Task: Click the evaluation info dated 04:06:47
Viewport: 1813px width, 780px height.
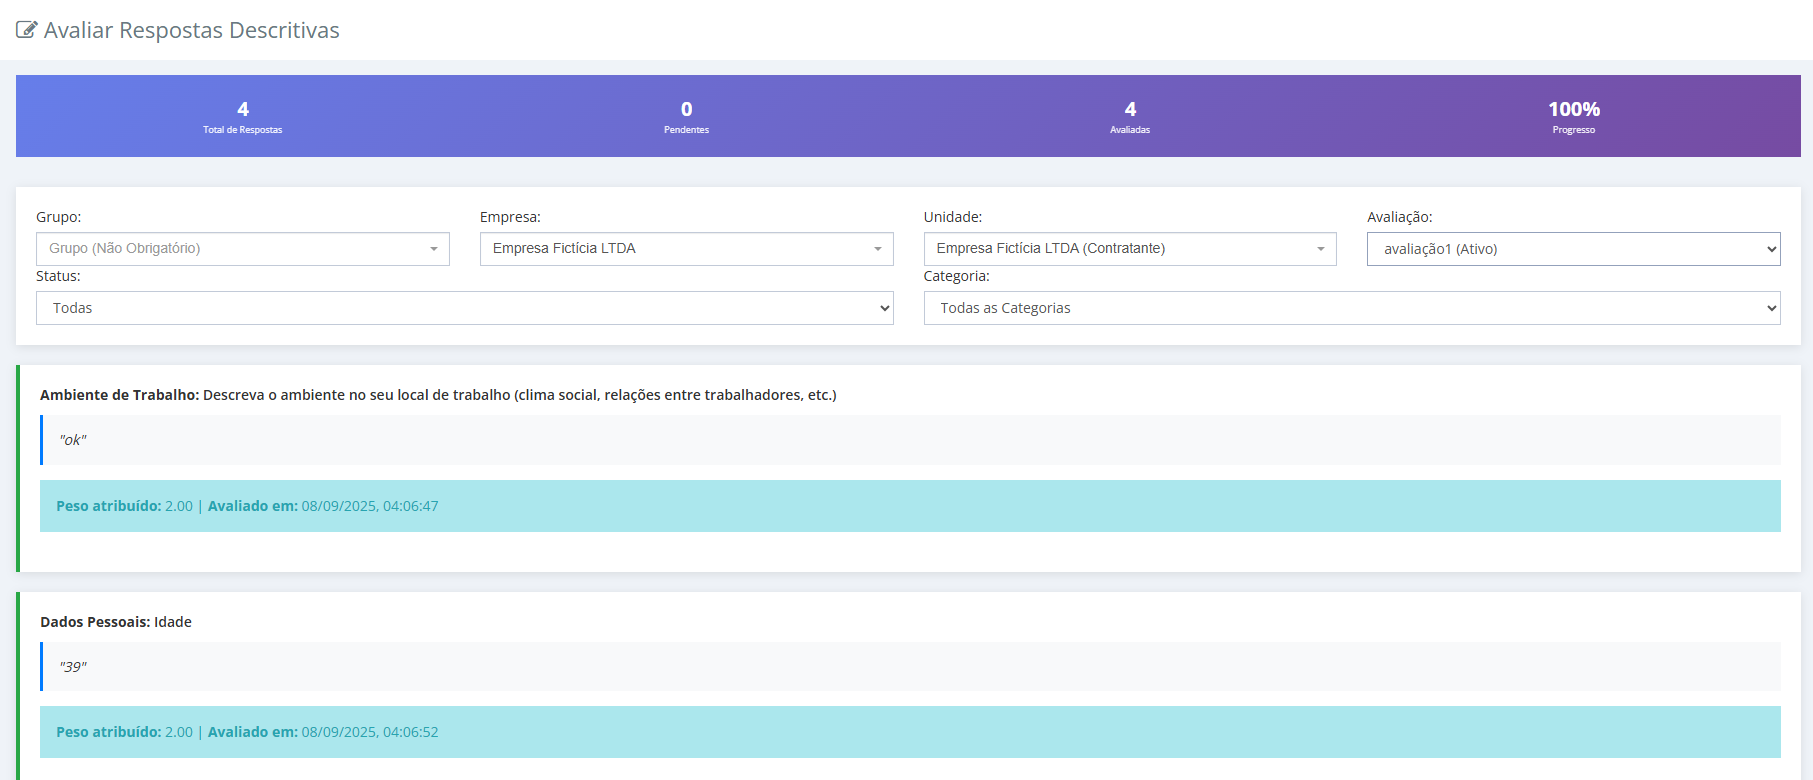Action: pos(247,506)
